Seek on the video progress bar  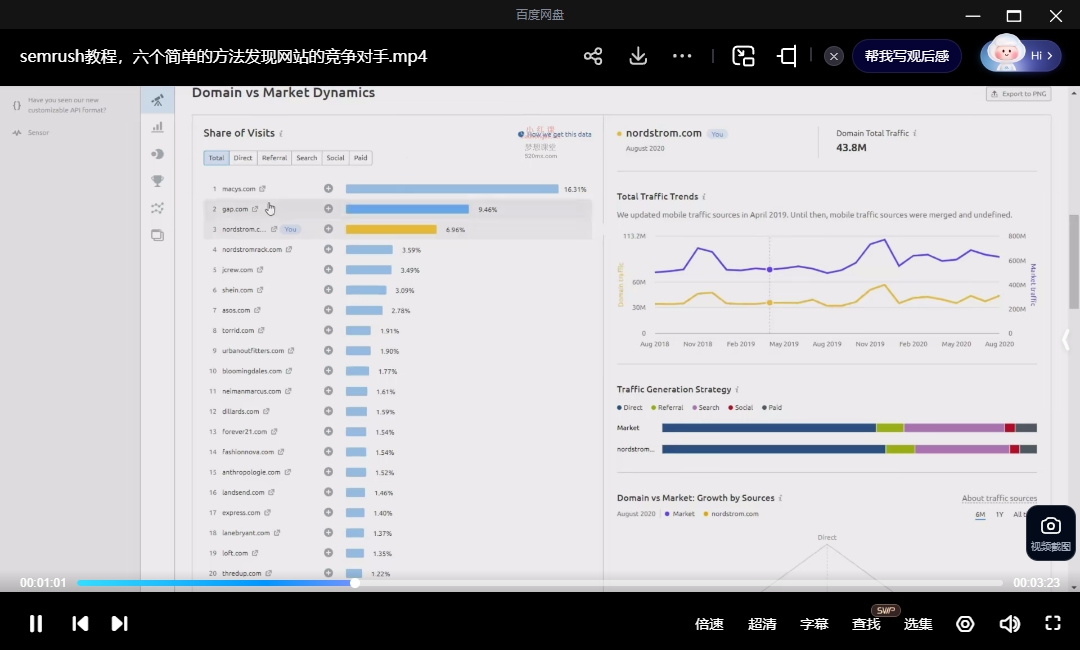(540, 583)
